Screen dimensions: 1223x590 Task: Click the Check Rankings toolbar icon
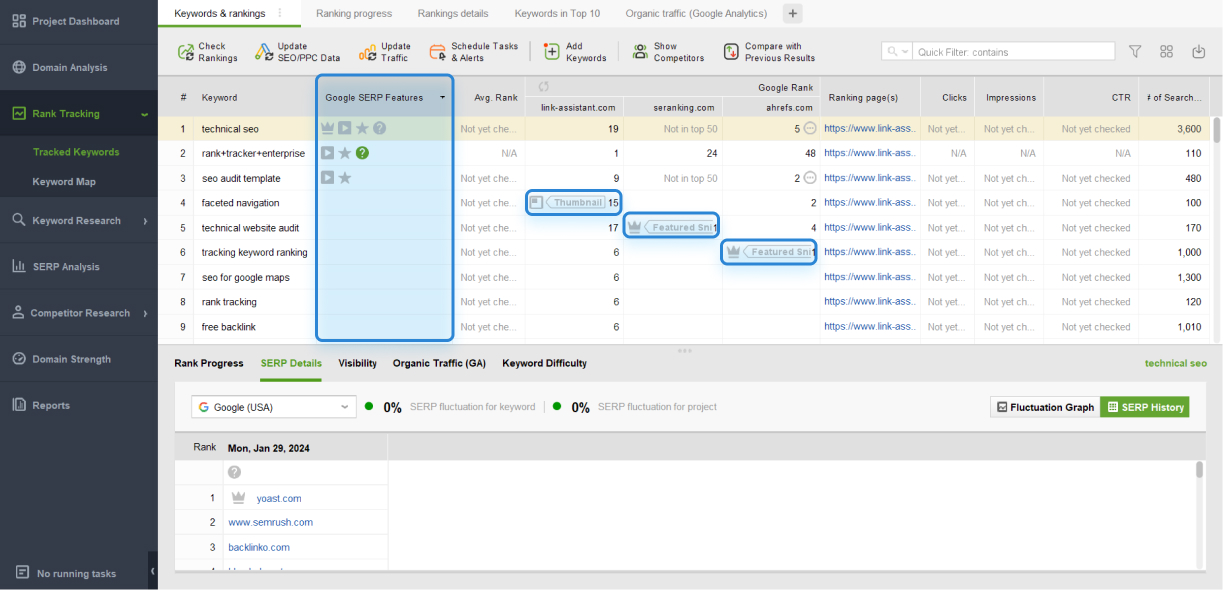186,52
